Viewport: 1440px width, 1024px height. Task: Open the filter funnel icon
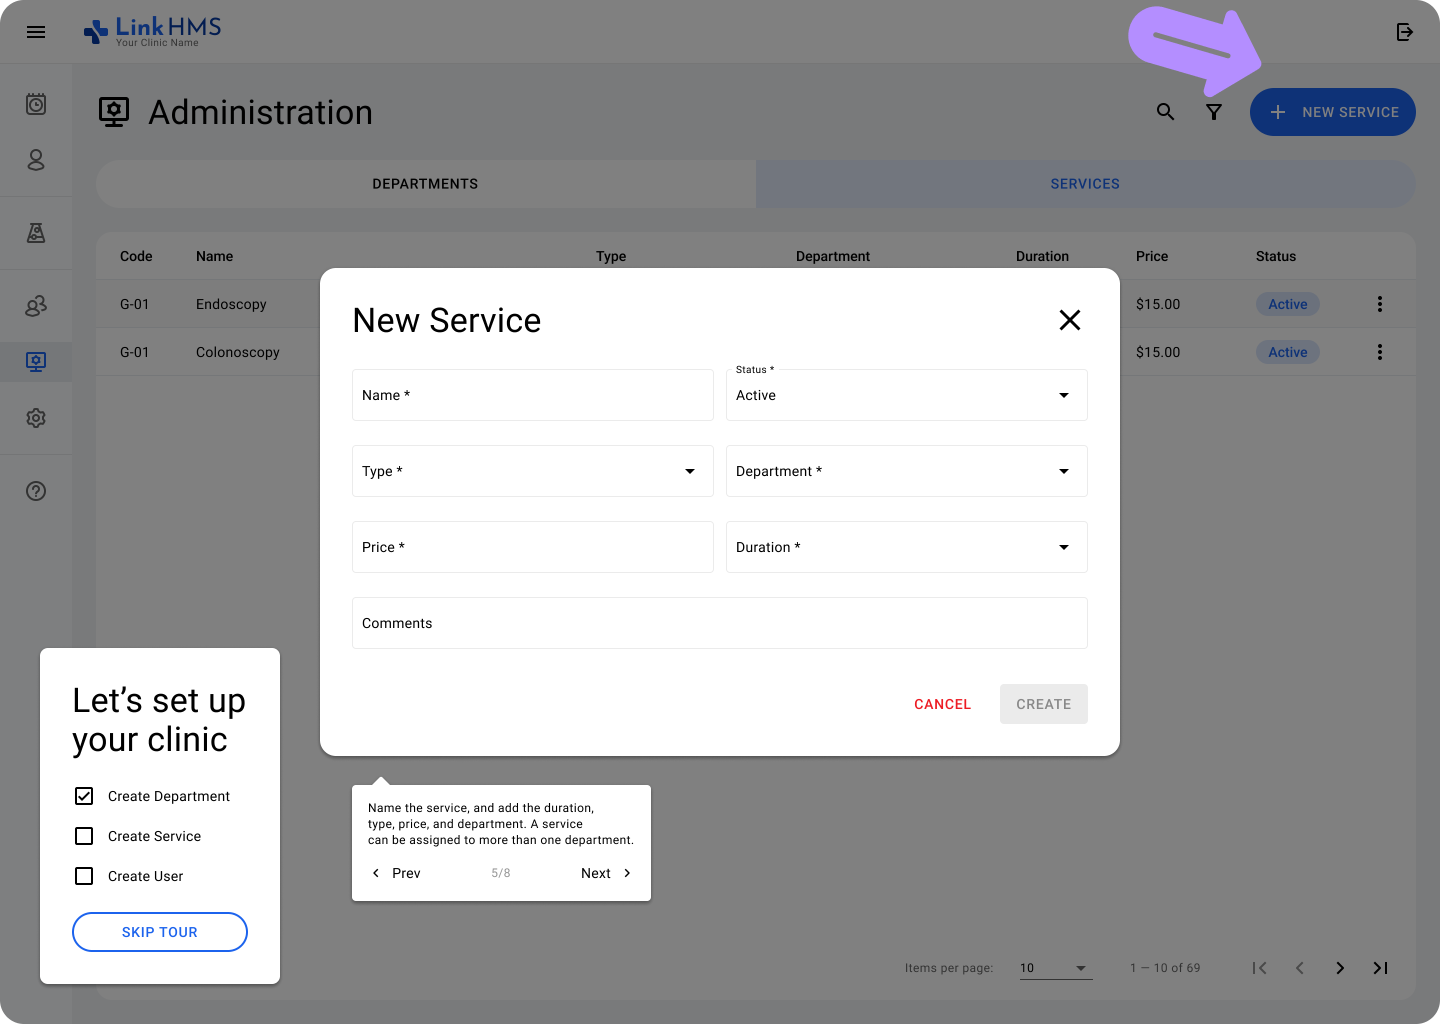coord(1213,112)
